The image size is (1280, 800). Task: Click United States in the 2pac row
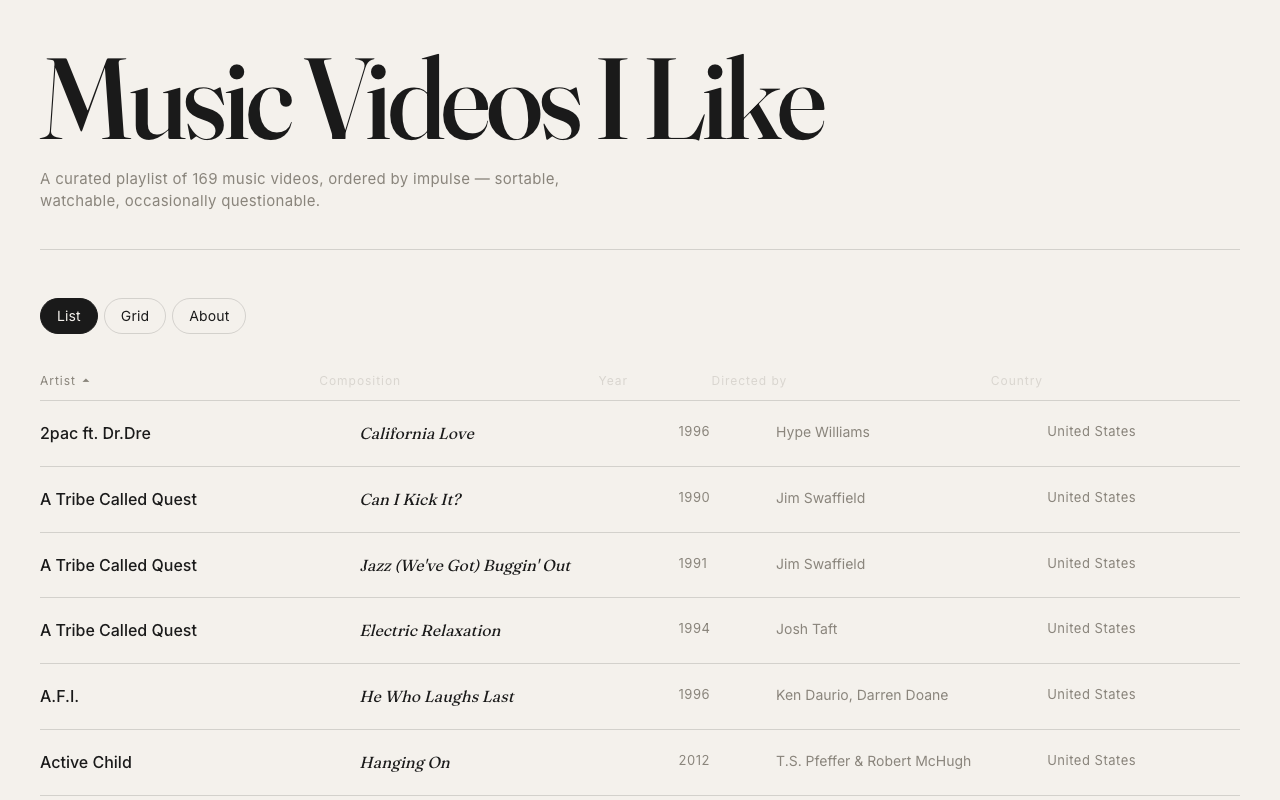[1091, 431]
